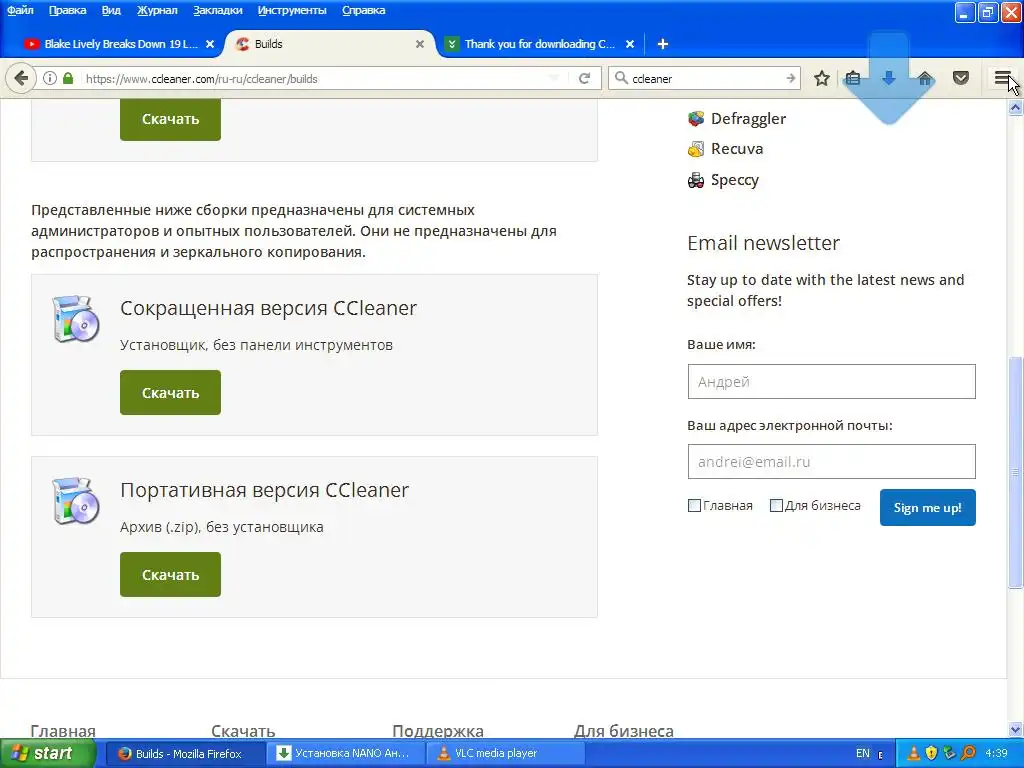Focus the email address input field

tap(831, 462)
